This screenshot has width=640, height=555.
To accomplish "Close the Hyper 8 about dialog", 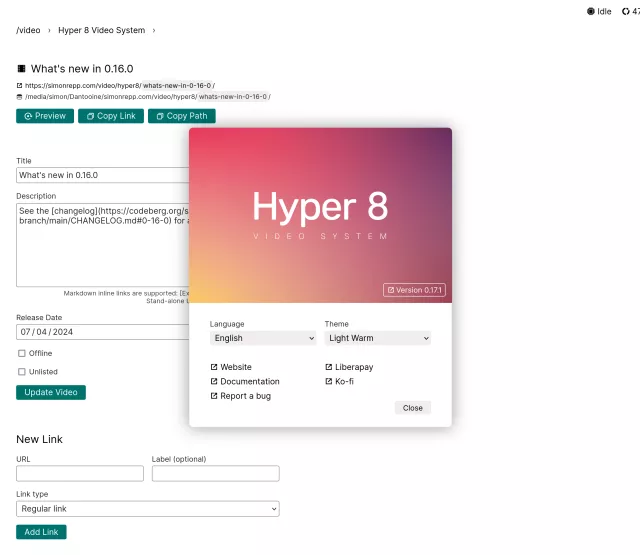I will click(x=412, y=408).
